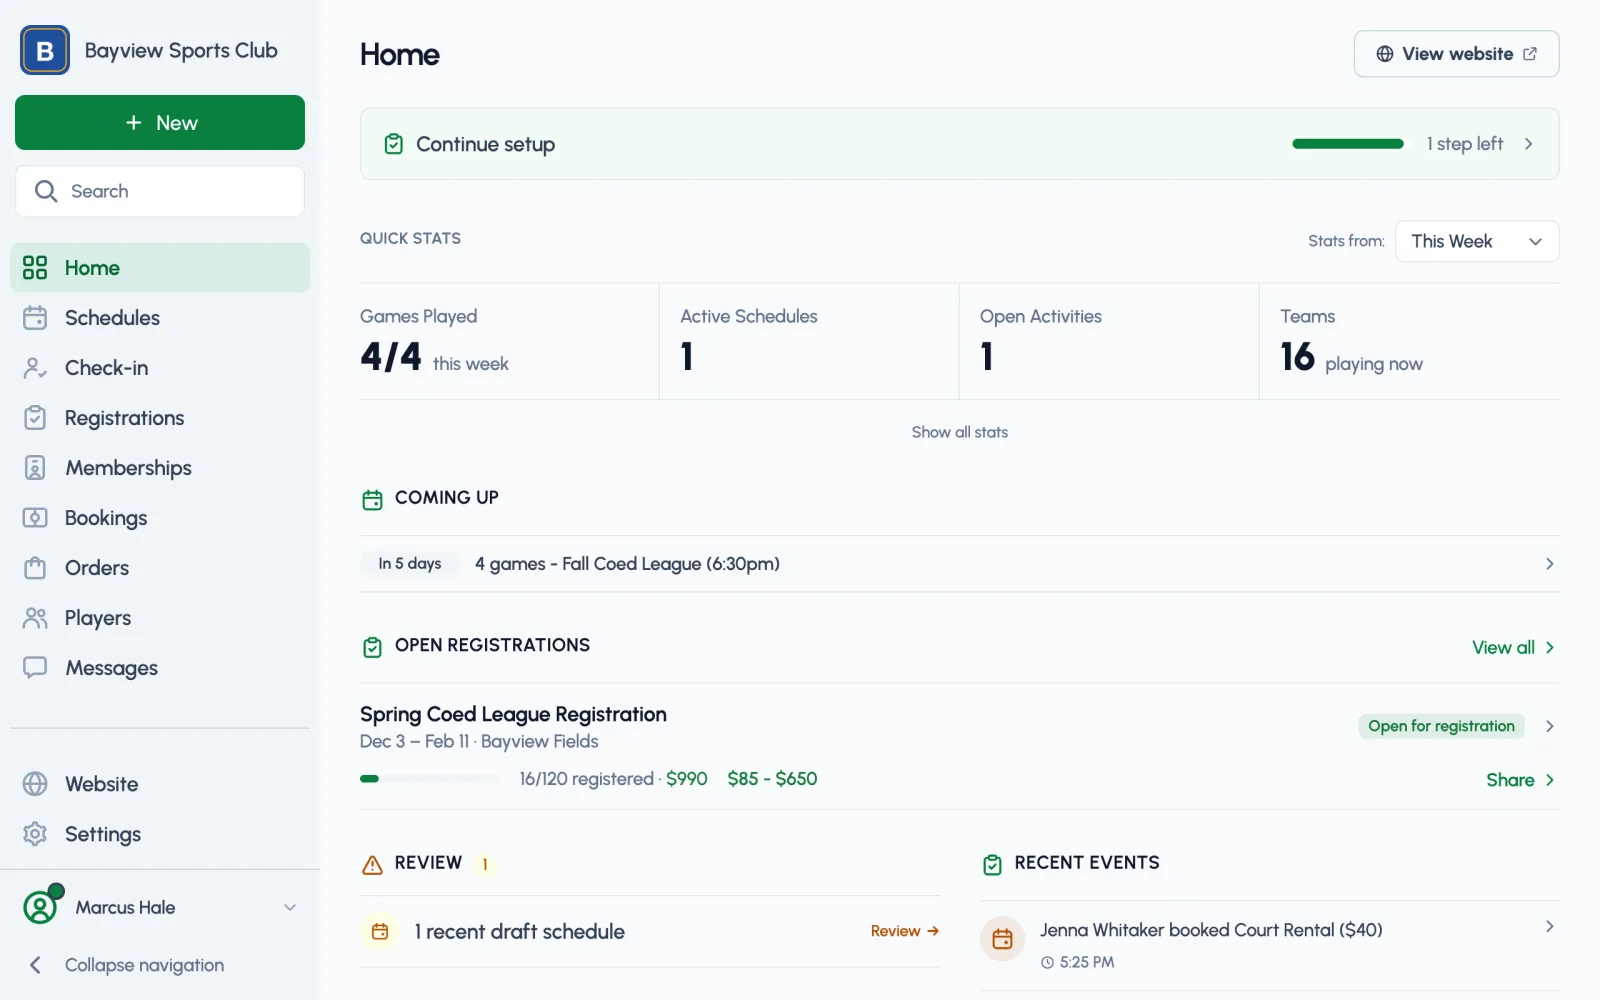Click the Marcus Hale avatar icon
Image resolution: width=1600 pixels, height=1000 pixels.
click(41, 906)
